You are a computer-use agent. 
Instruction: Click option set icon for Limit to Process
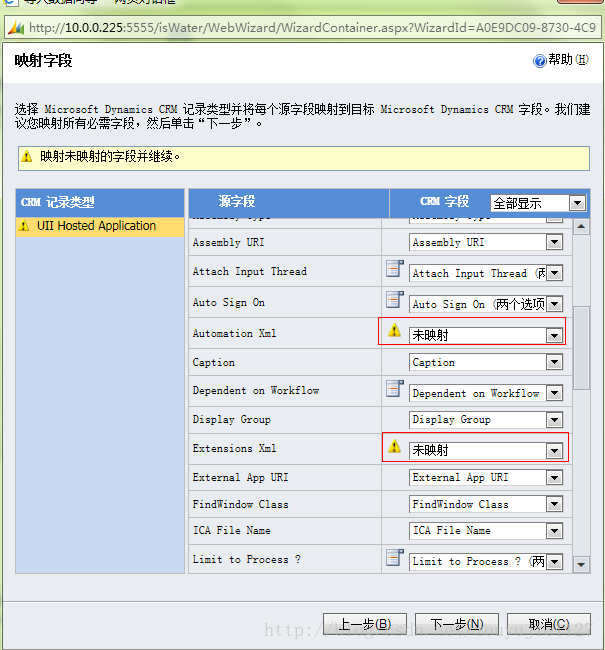pyautogui.click(x=394, y=558)
